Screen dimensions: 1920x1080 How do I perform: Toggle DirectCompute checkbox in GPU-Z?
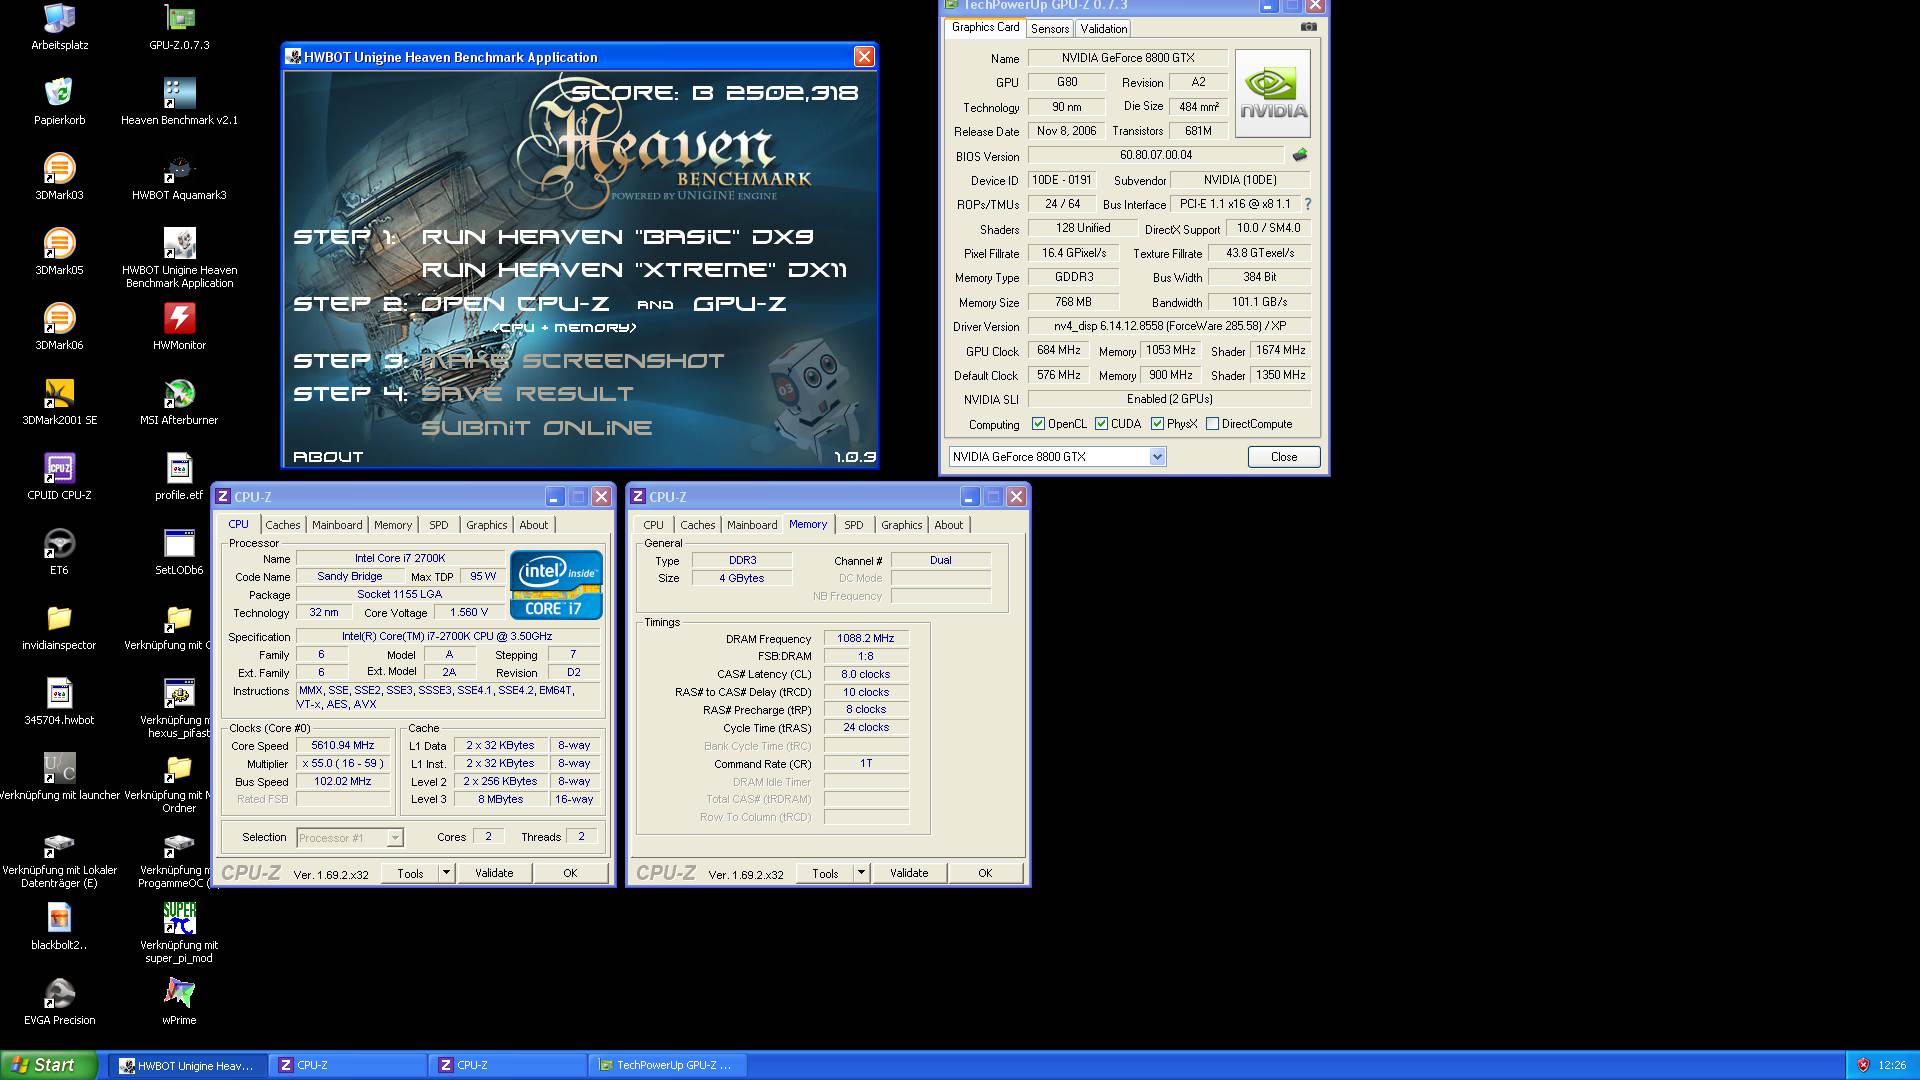tap(1212, 424)
